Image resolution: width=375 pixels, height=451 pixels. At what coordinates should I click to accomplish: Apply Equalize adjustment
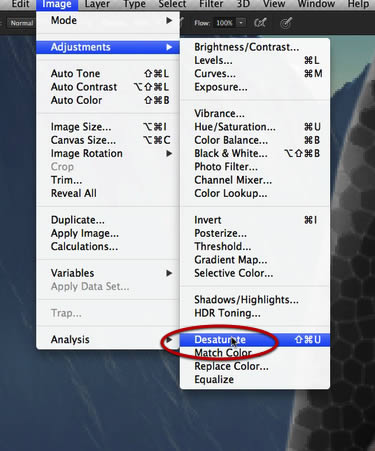coord(255,379)
